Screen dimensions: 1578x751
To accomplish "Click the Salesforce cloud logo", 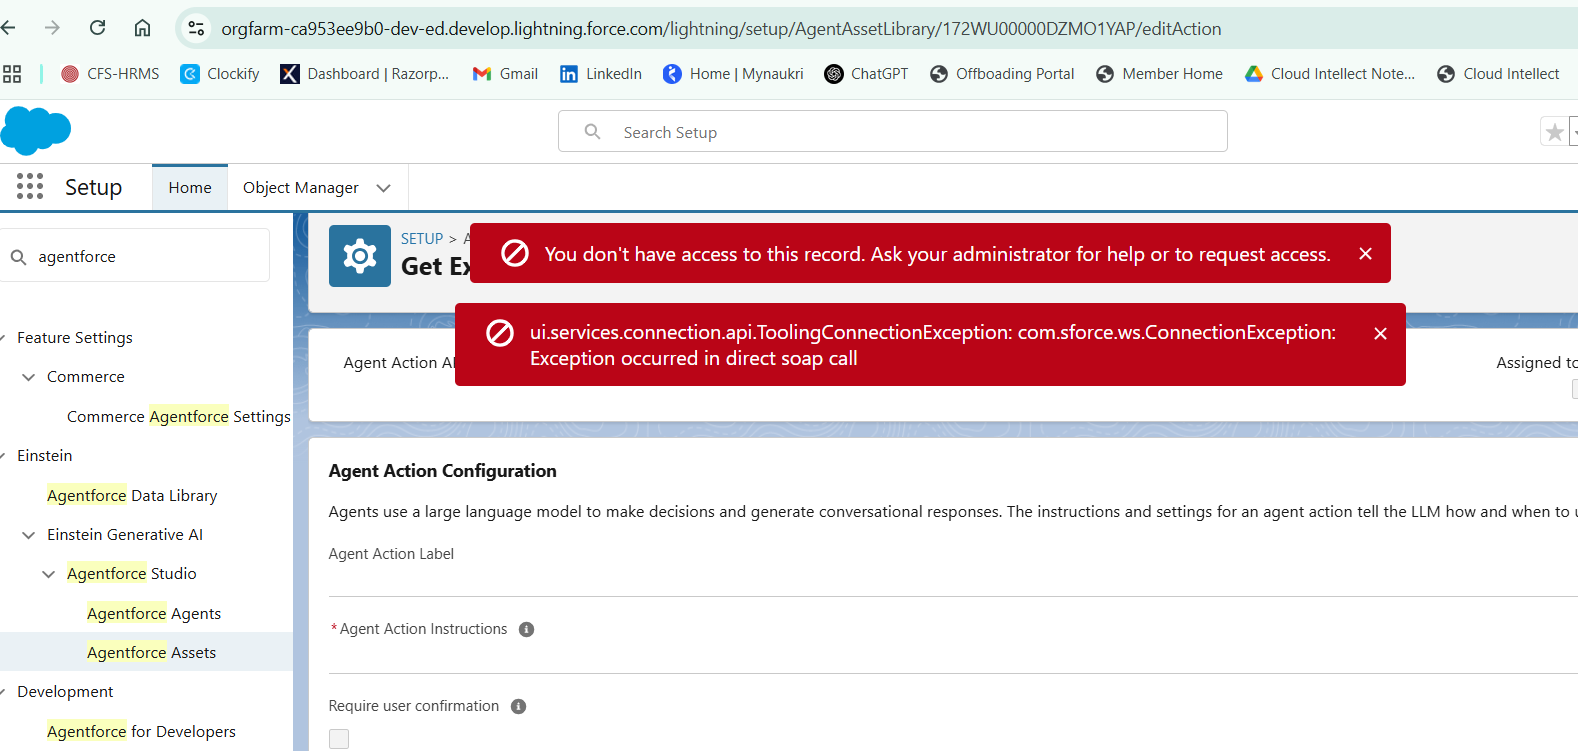I will coord(36,130).
